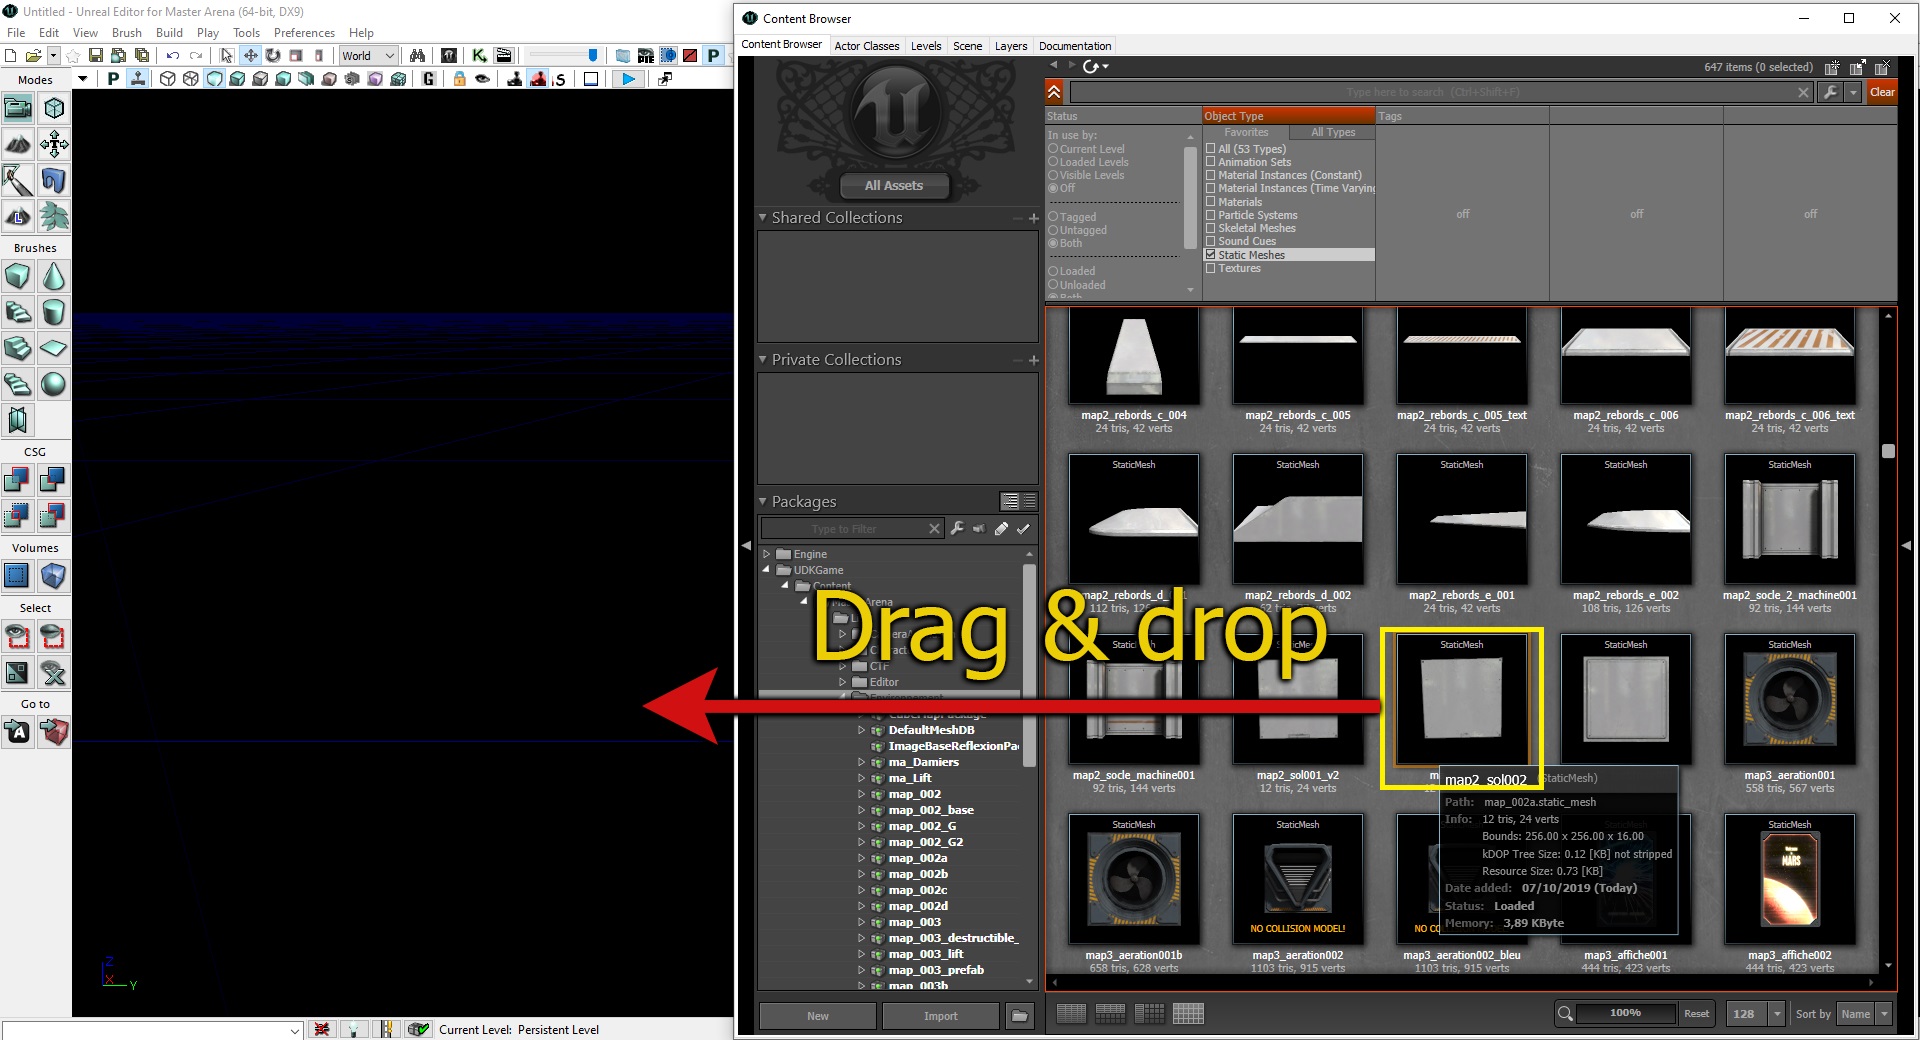Switch to Geometry mode cube icon
The height and width of the screenshot is (1040, 1920).
[54, 108]
